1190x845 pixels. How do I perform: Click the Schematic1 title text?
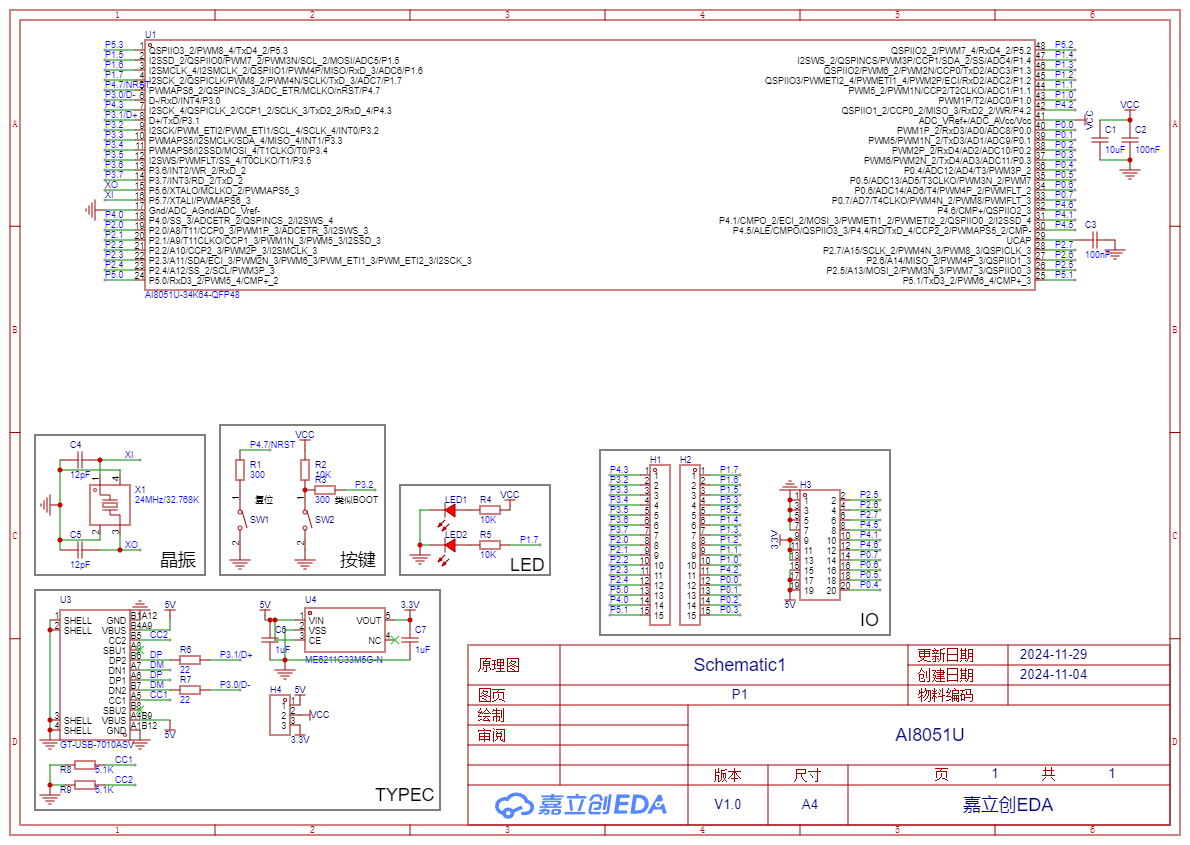coord(739,664)
